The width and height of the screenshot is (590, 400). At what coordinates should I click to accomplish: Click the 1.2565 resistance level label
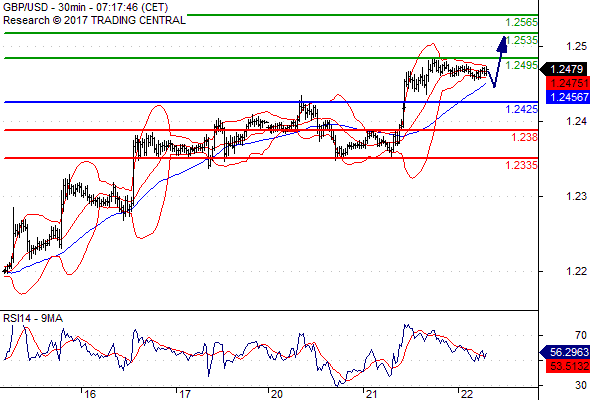point(521,22)
